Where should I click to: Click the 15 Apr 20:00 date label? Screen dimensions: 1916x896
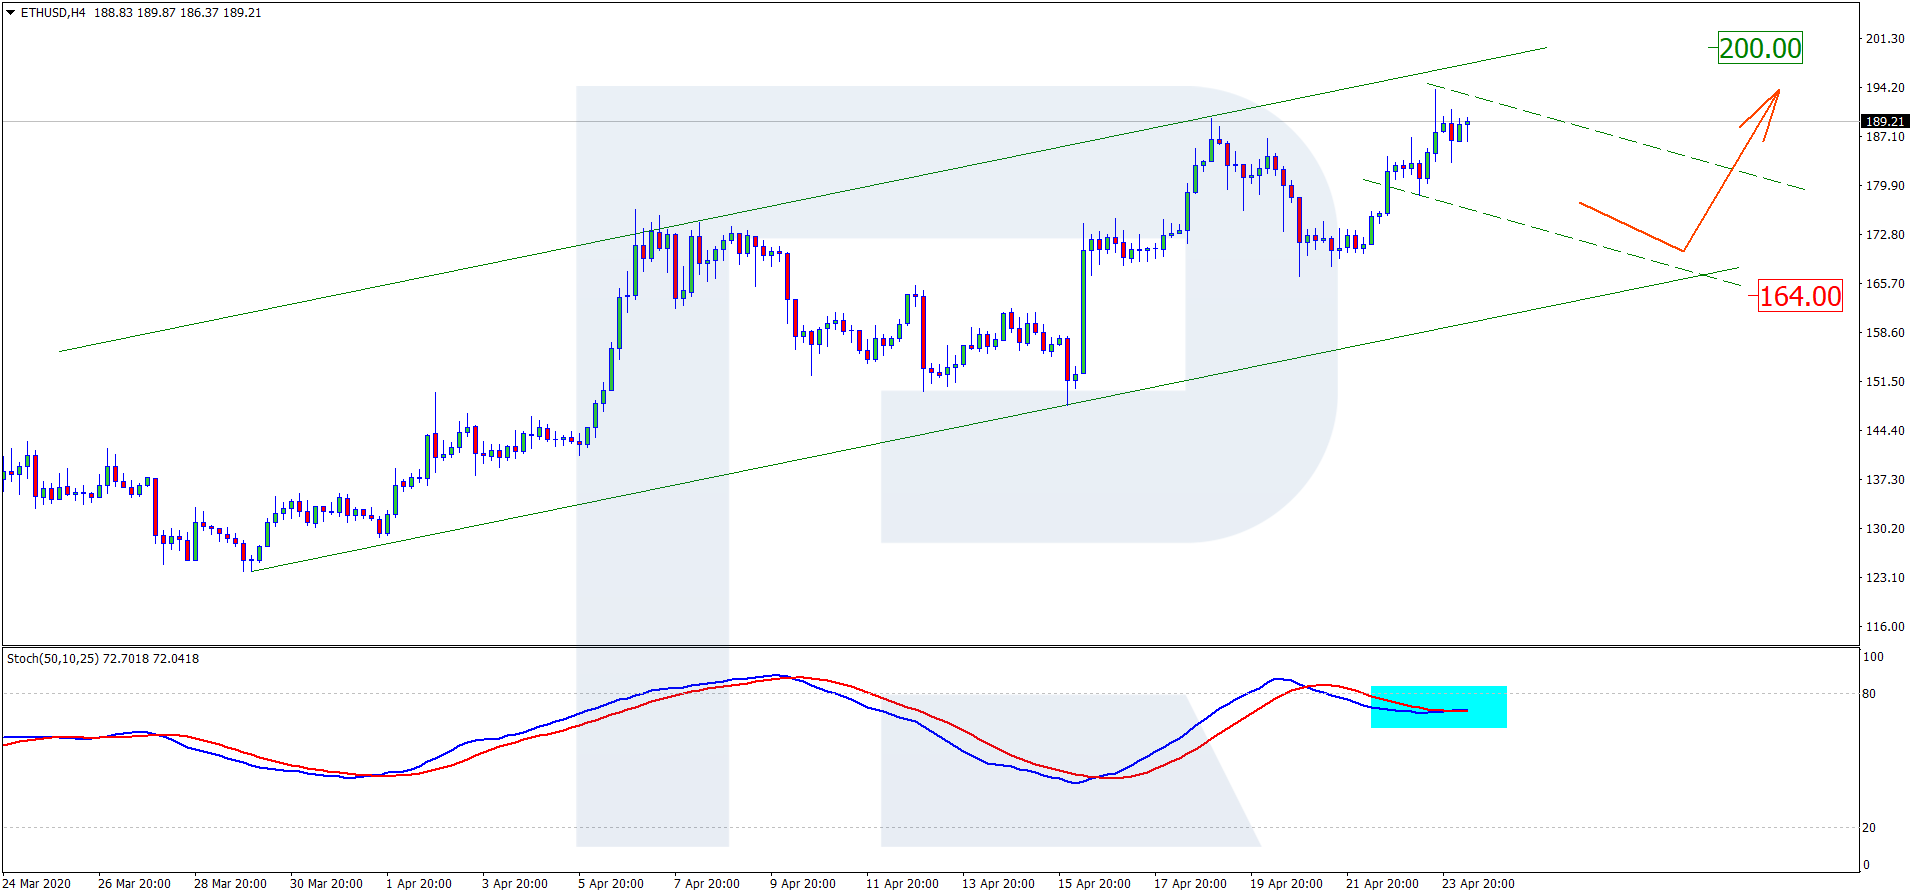1094,884
